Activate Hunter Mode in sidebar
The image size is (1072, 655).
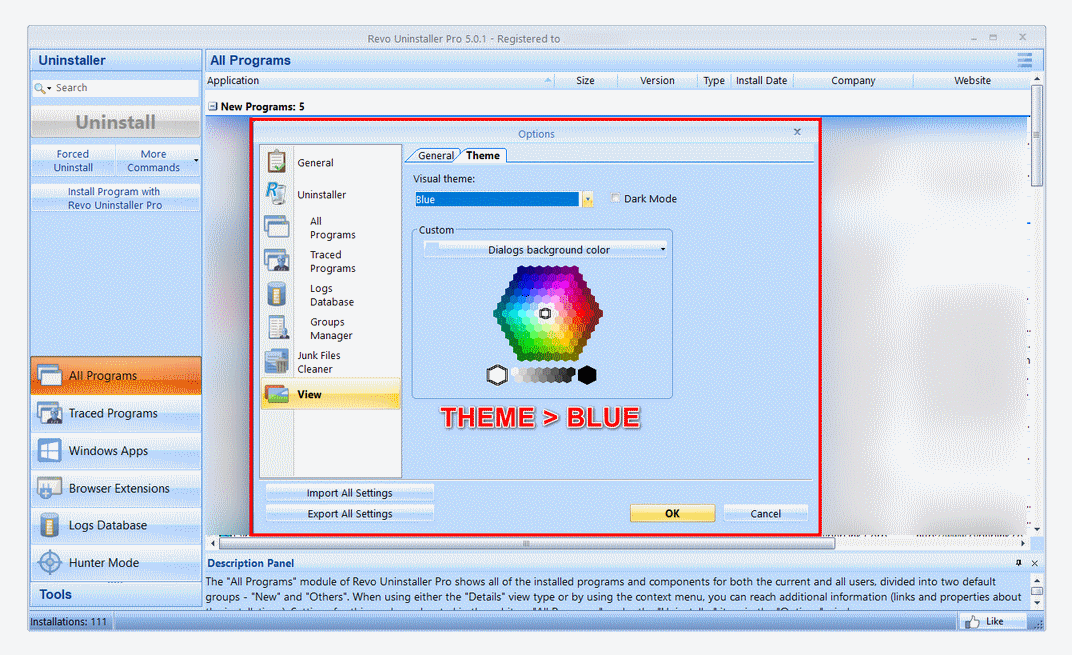(116, 563)
